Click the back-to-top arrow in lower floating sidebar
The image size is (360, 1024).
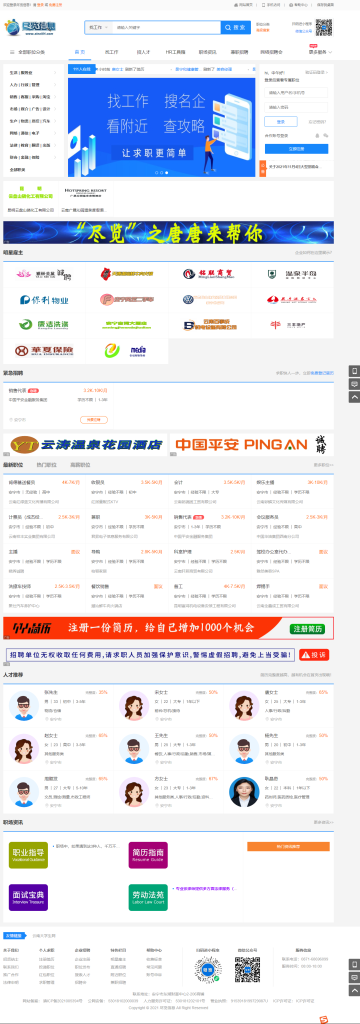click(x=354, y=990)
